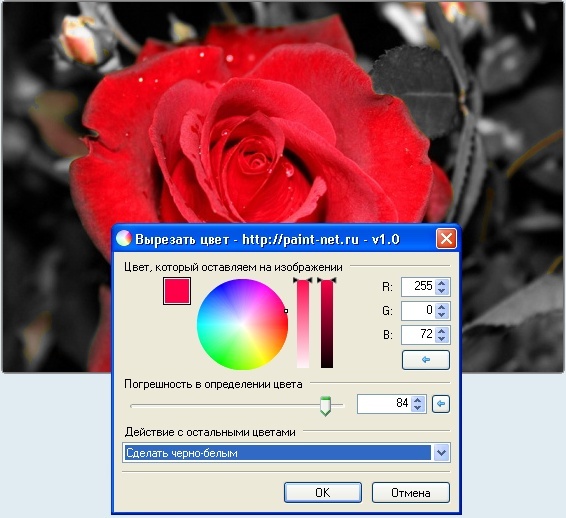This screenshot has height=518, width=566.
Task: Click the R value input field
Action: click(418, 287)
